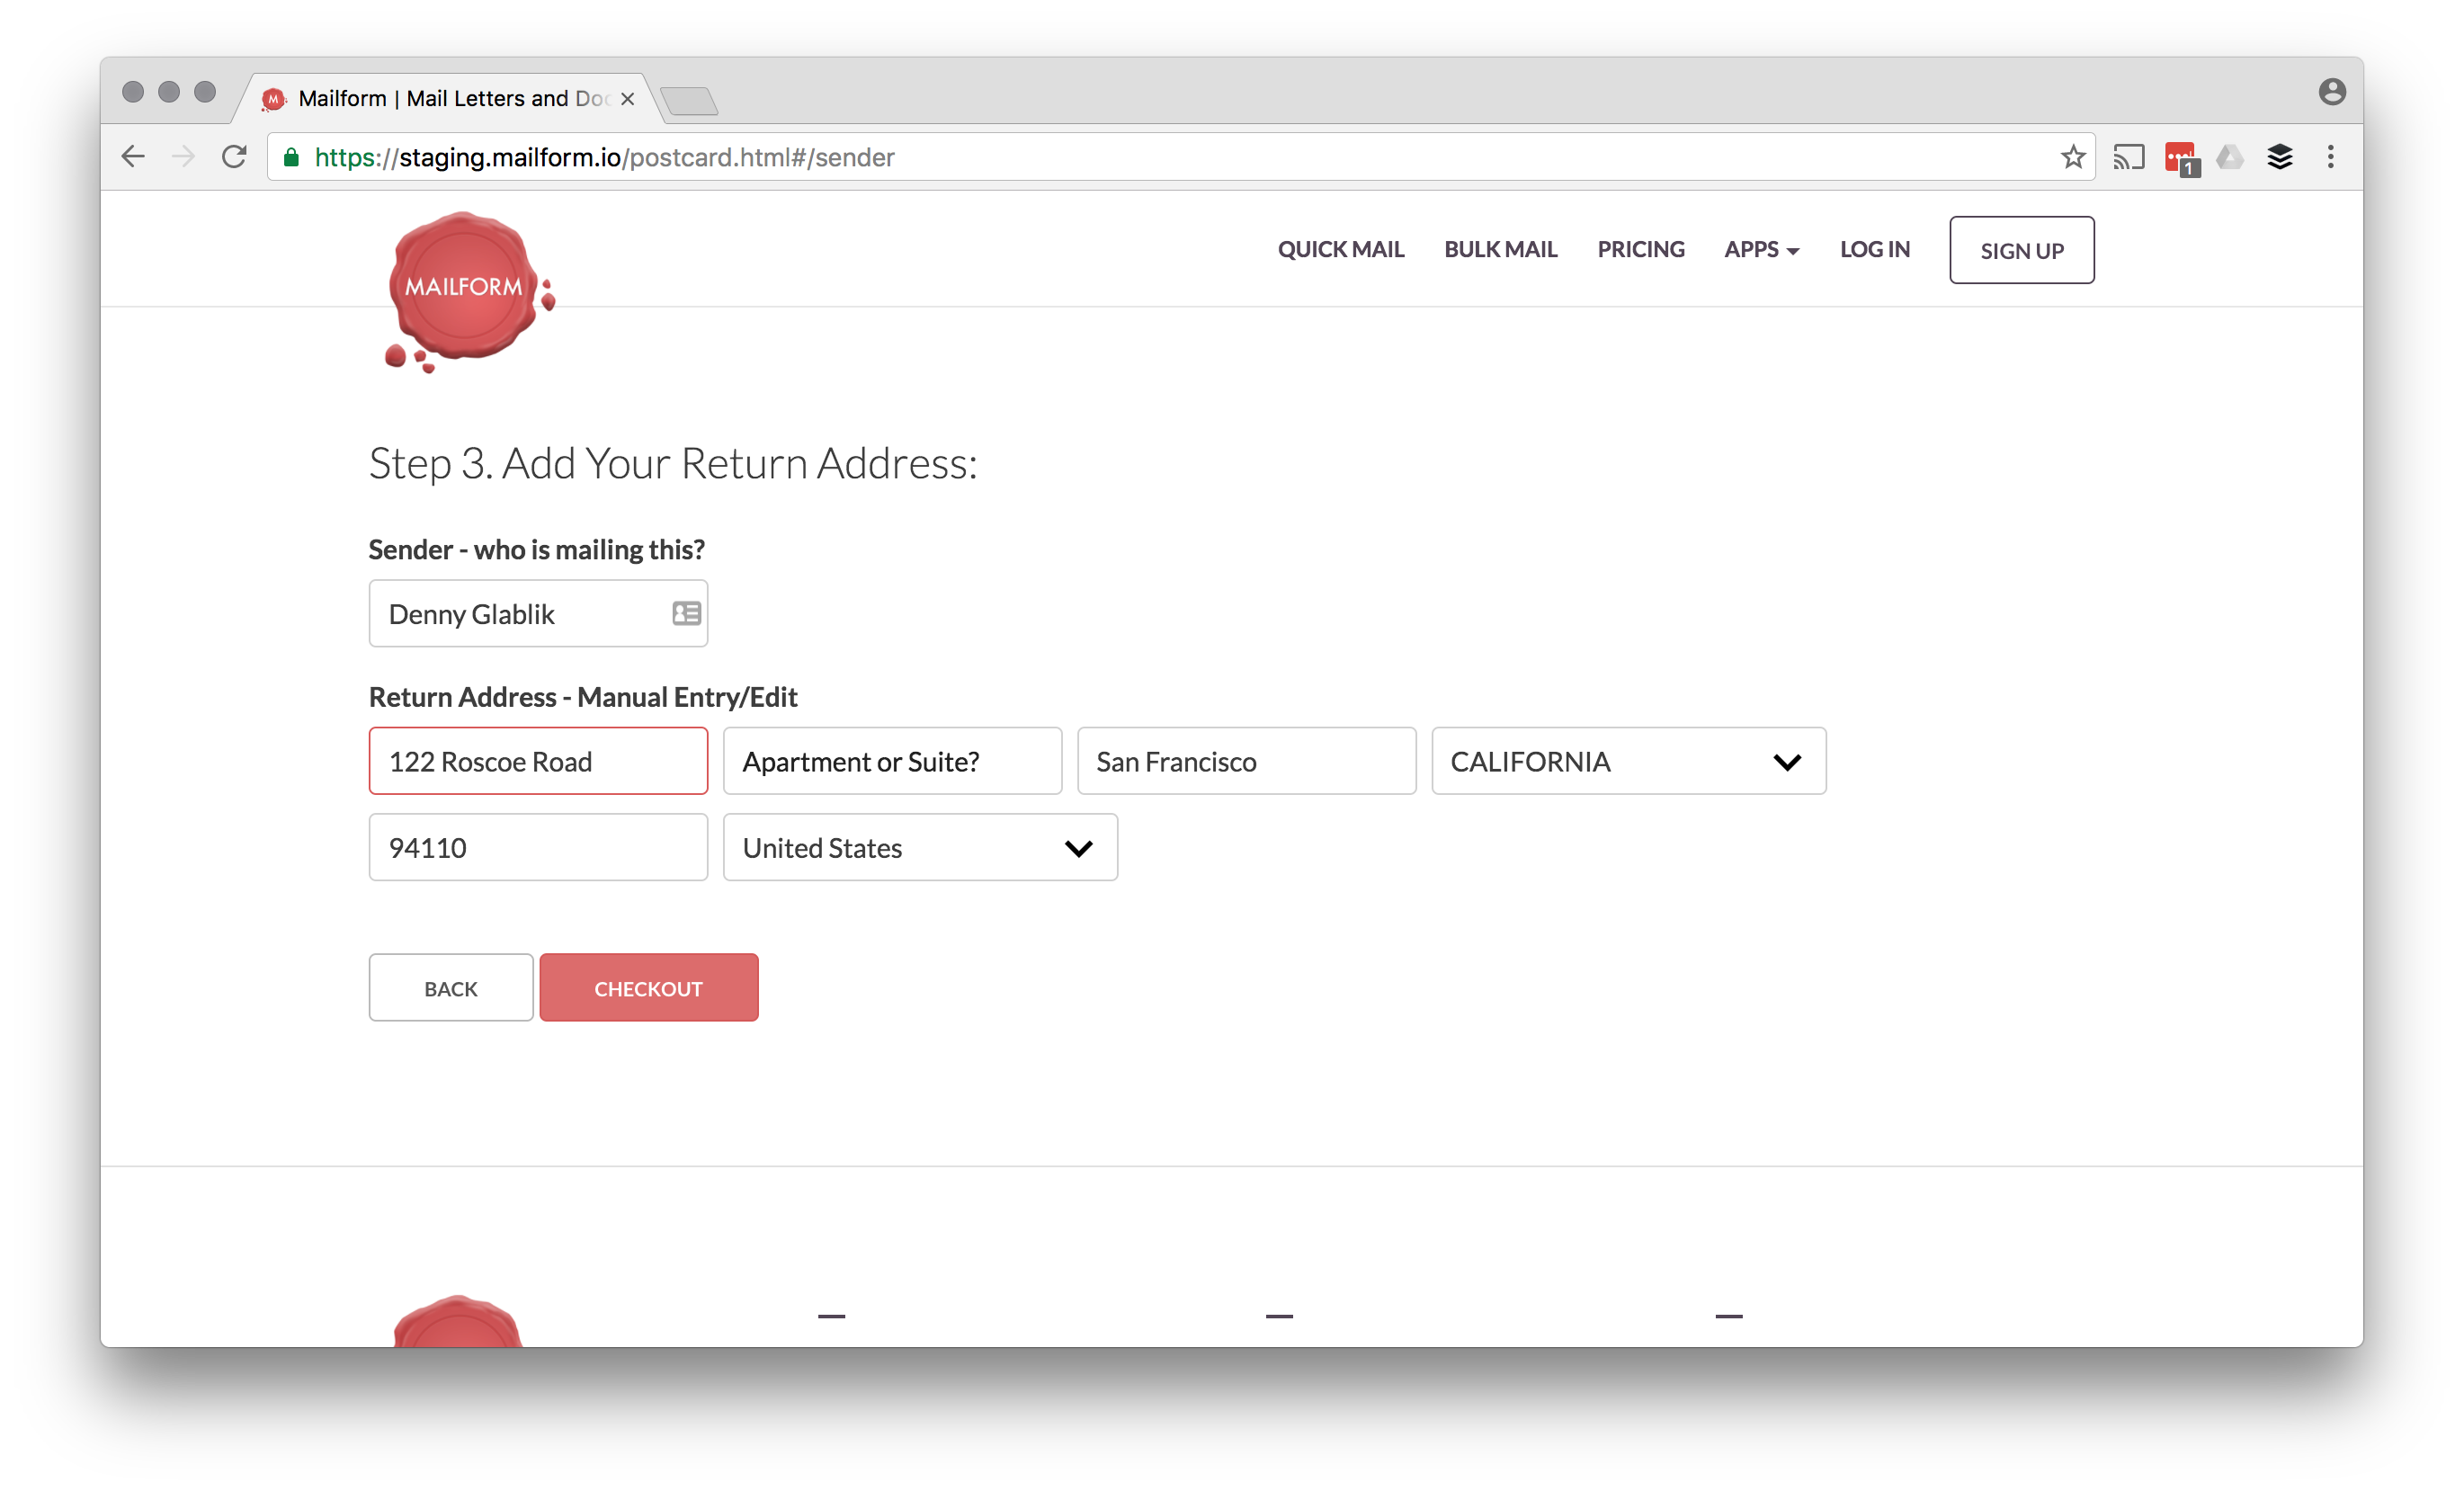Click the BACK button
The height and width of the screenshot is (1491, 2464).
(x=450, y=988)
